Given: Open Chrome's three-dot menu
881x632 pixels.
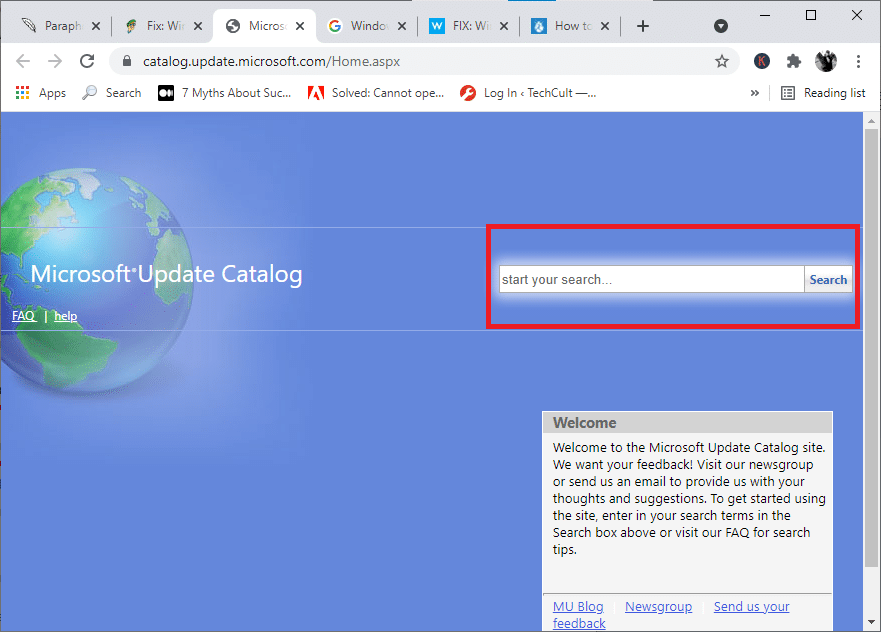Looking at the screenshot, I should tap(858, 61).
